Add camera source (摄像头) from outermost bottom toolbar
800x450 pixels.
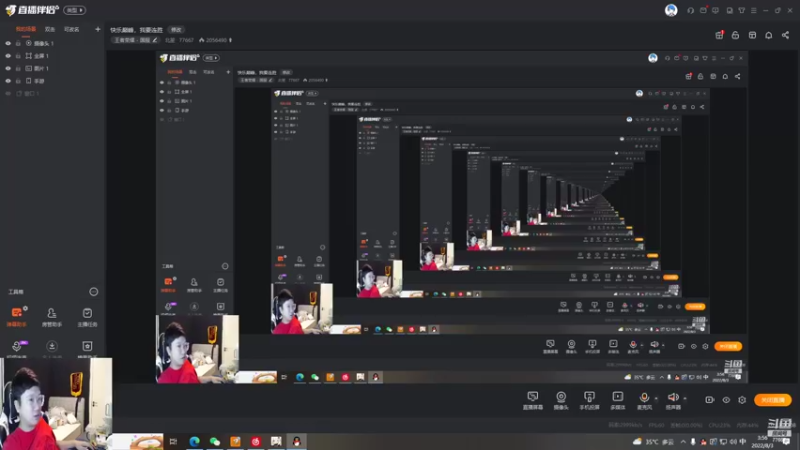point(561,400)
